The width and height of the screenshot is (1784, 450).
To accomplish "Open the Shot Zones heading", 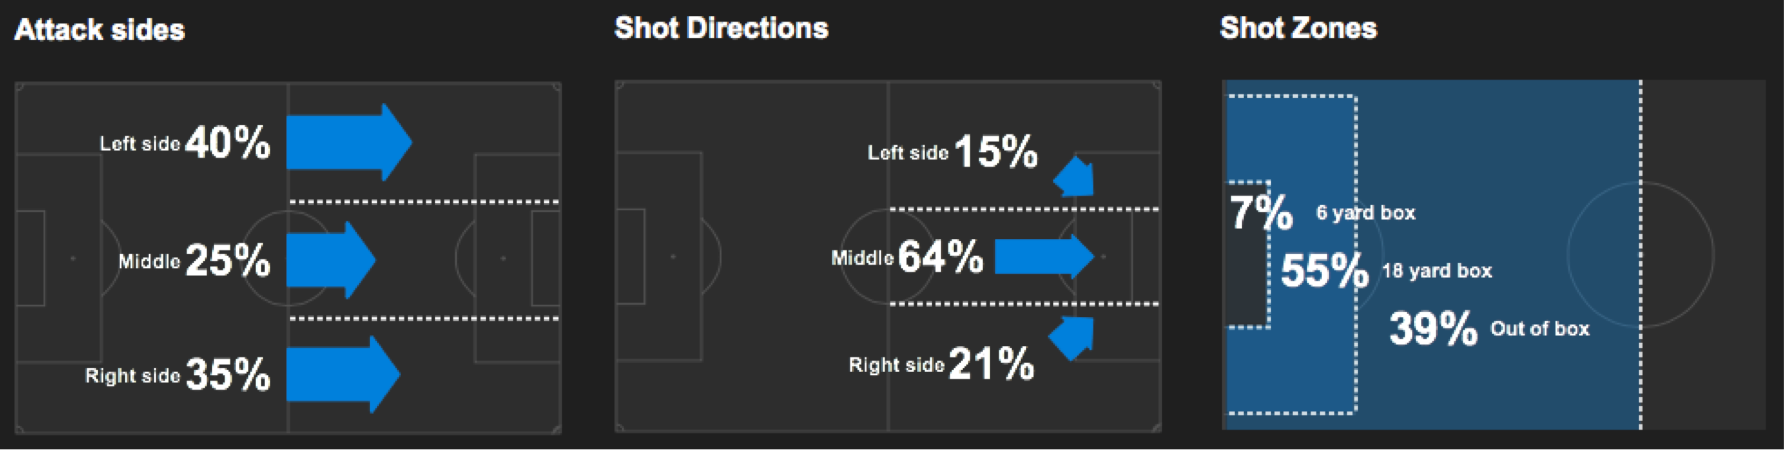I will [1298, 28].
